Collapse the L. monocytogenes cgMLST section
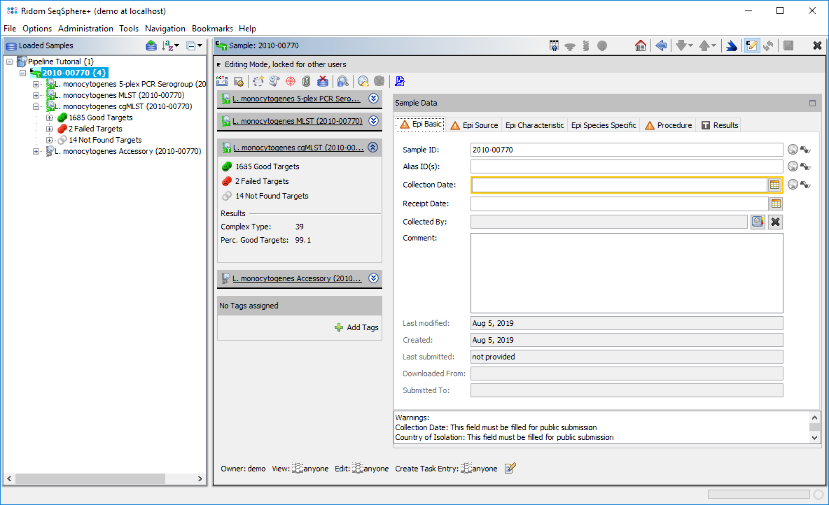This screenshot has height=505, width=829. click(x=373, y=147)
